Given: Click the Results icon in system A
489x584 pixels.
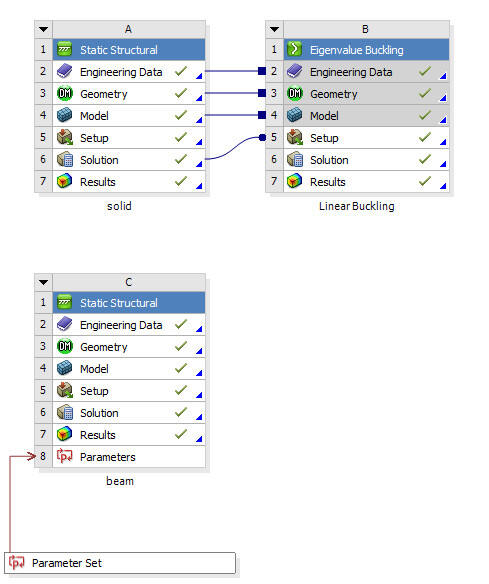Looking at the screenshot, I should [65, 181].
